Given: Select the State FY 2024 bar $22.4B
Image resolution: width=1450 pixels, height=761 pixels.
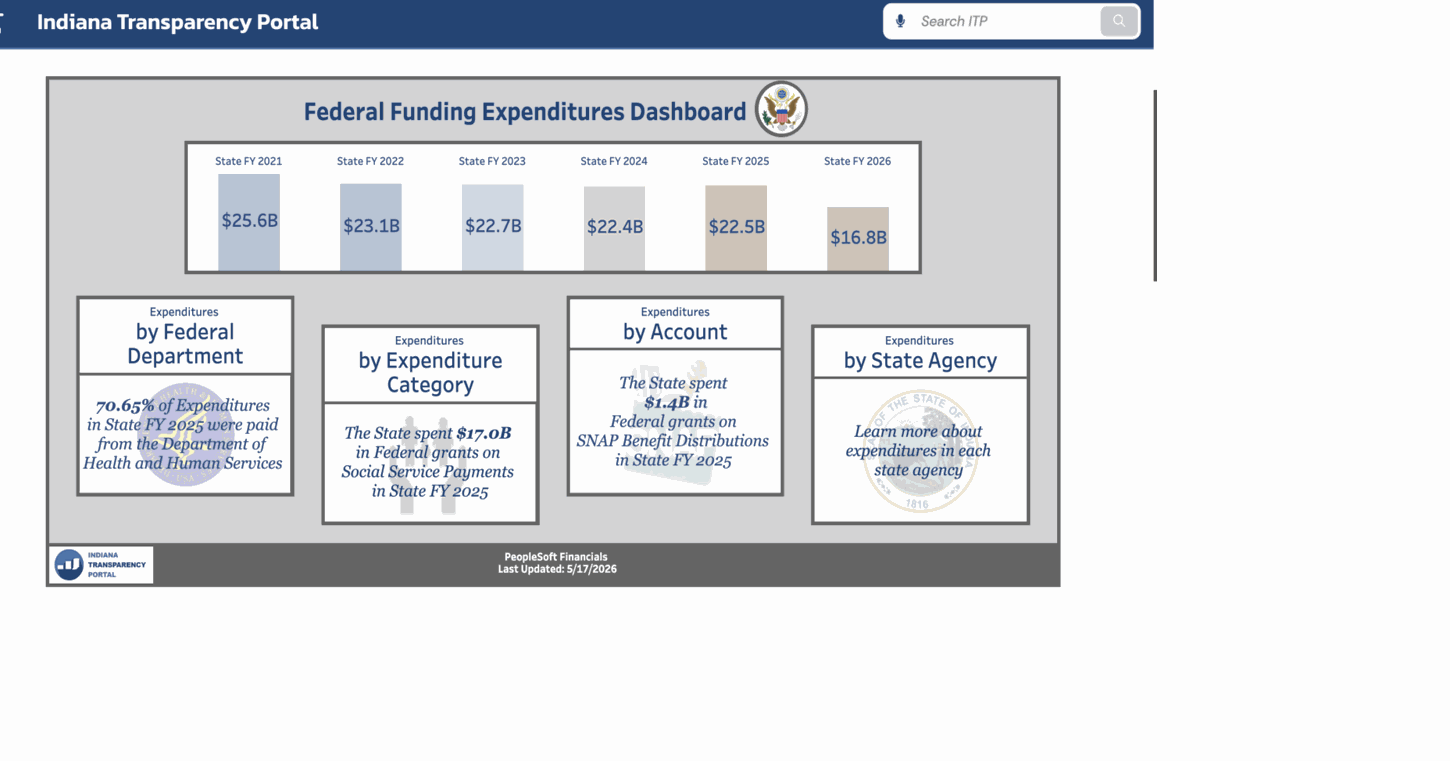Looking at the screenshot, I should coord(614,228).
